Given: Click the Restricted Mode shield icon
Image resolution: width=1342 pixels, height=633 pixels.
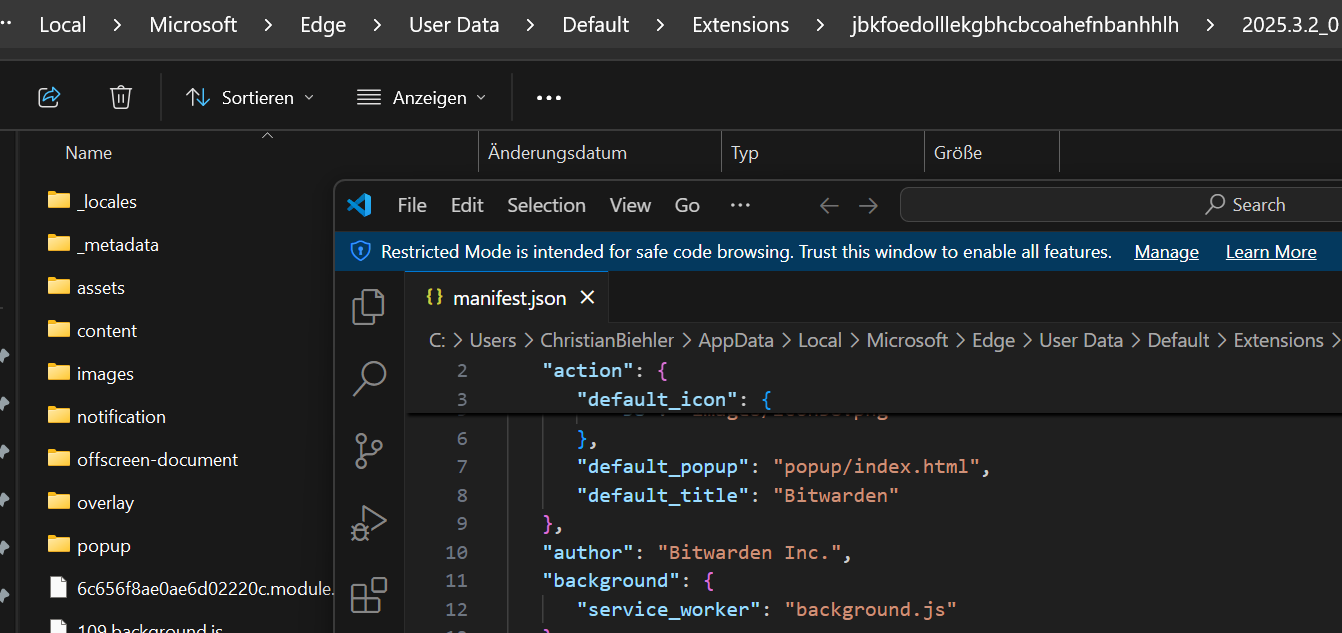Looking at the screenshot, I should tap(359, 251).
